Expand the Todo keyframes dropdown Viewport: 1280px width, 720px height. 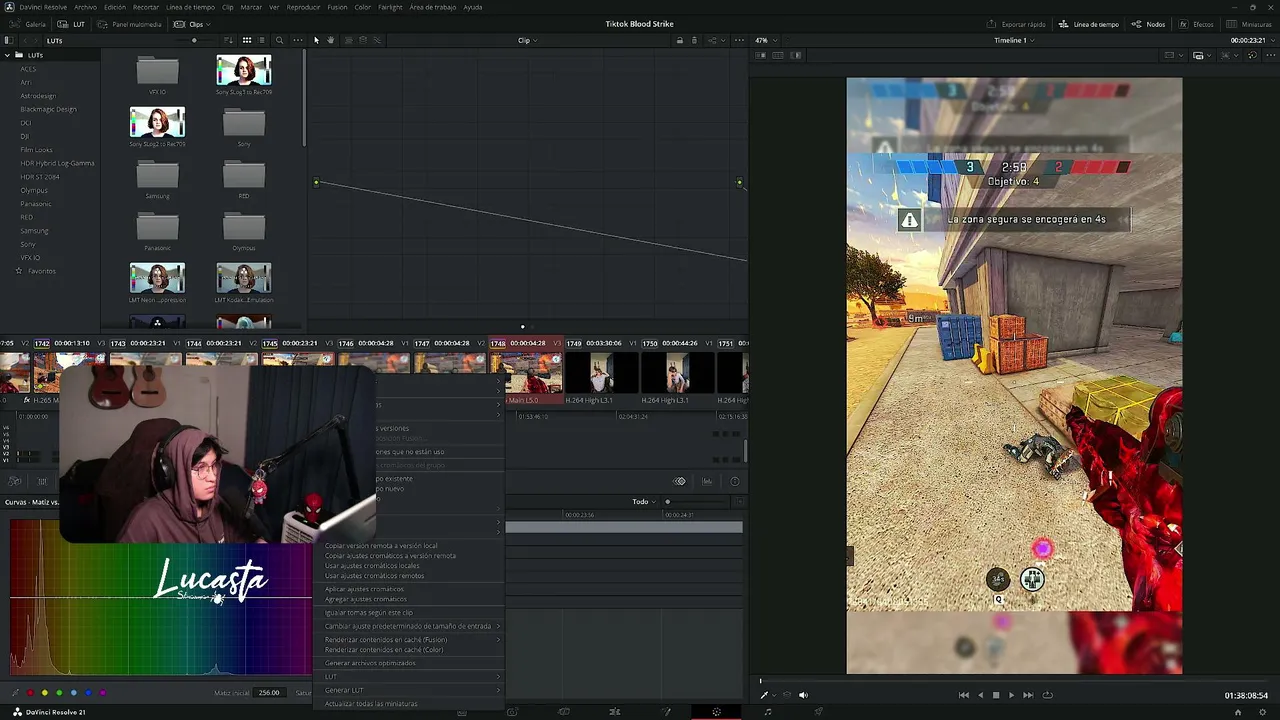coord(644,502)
